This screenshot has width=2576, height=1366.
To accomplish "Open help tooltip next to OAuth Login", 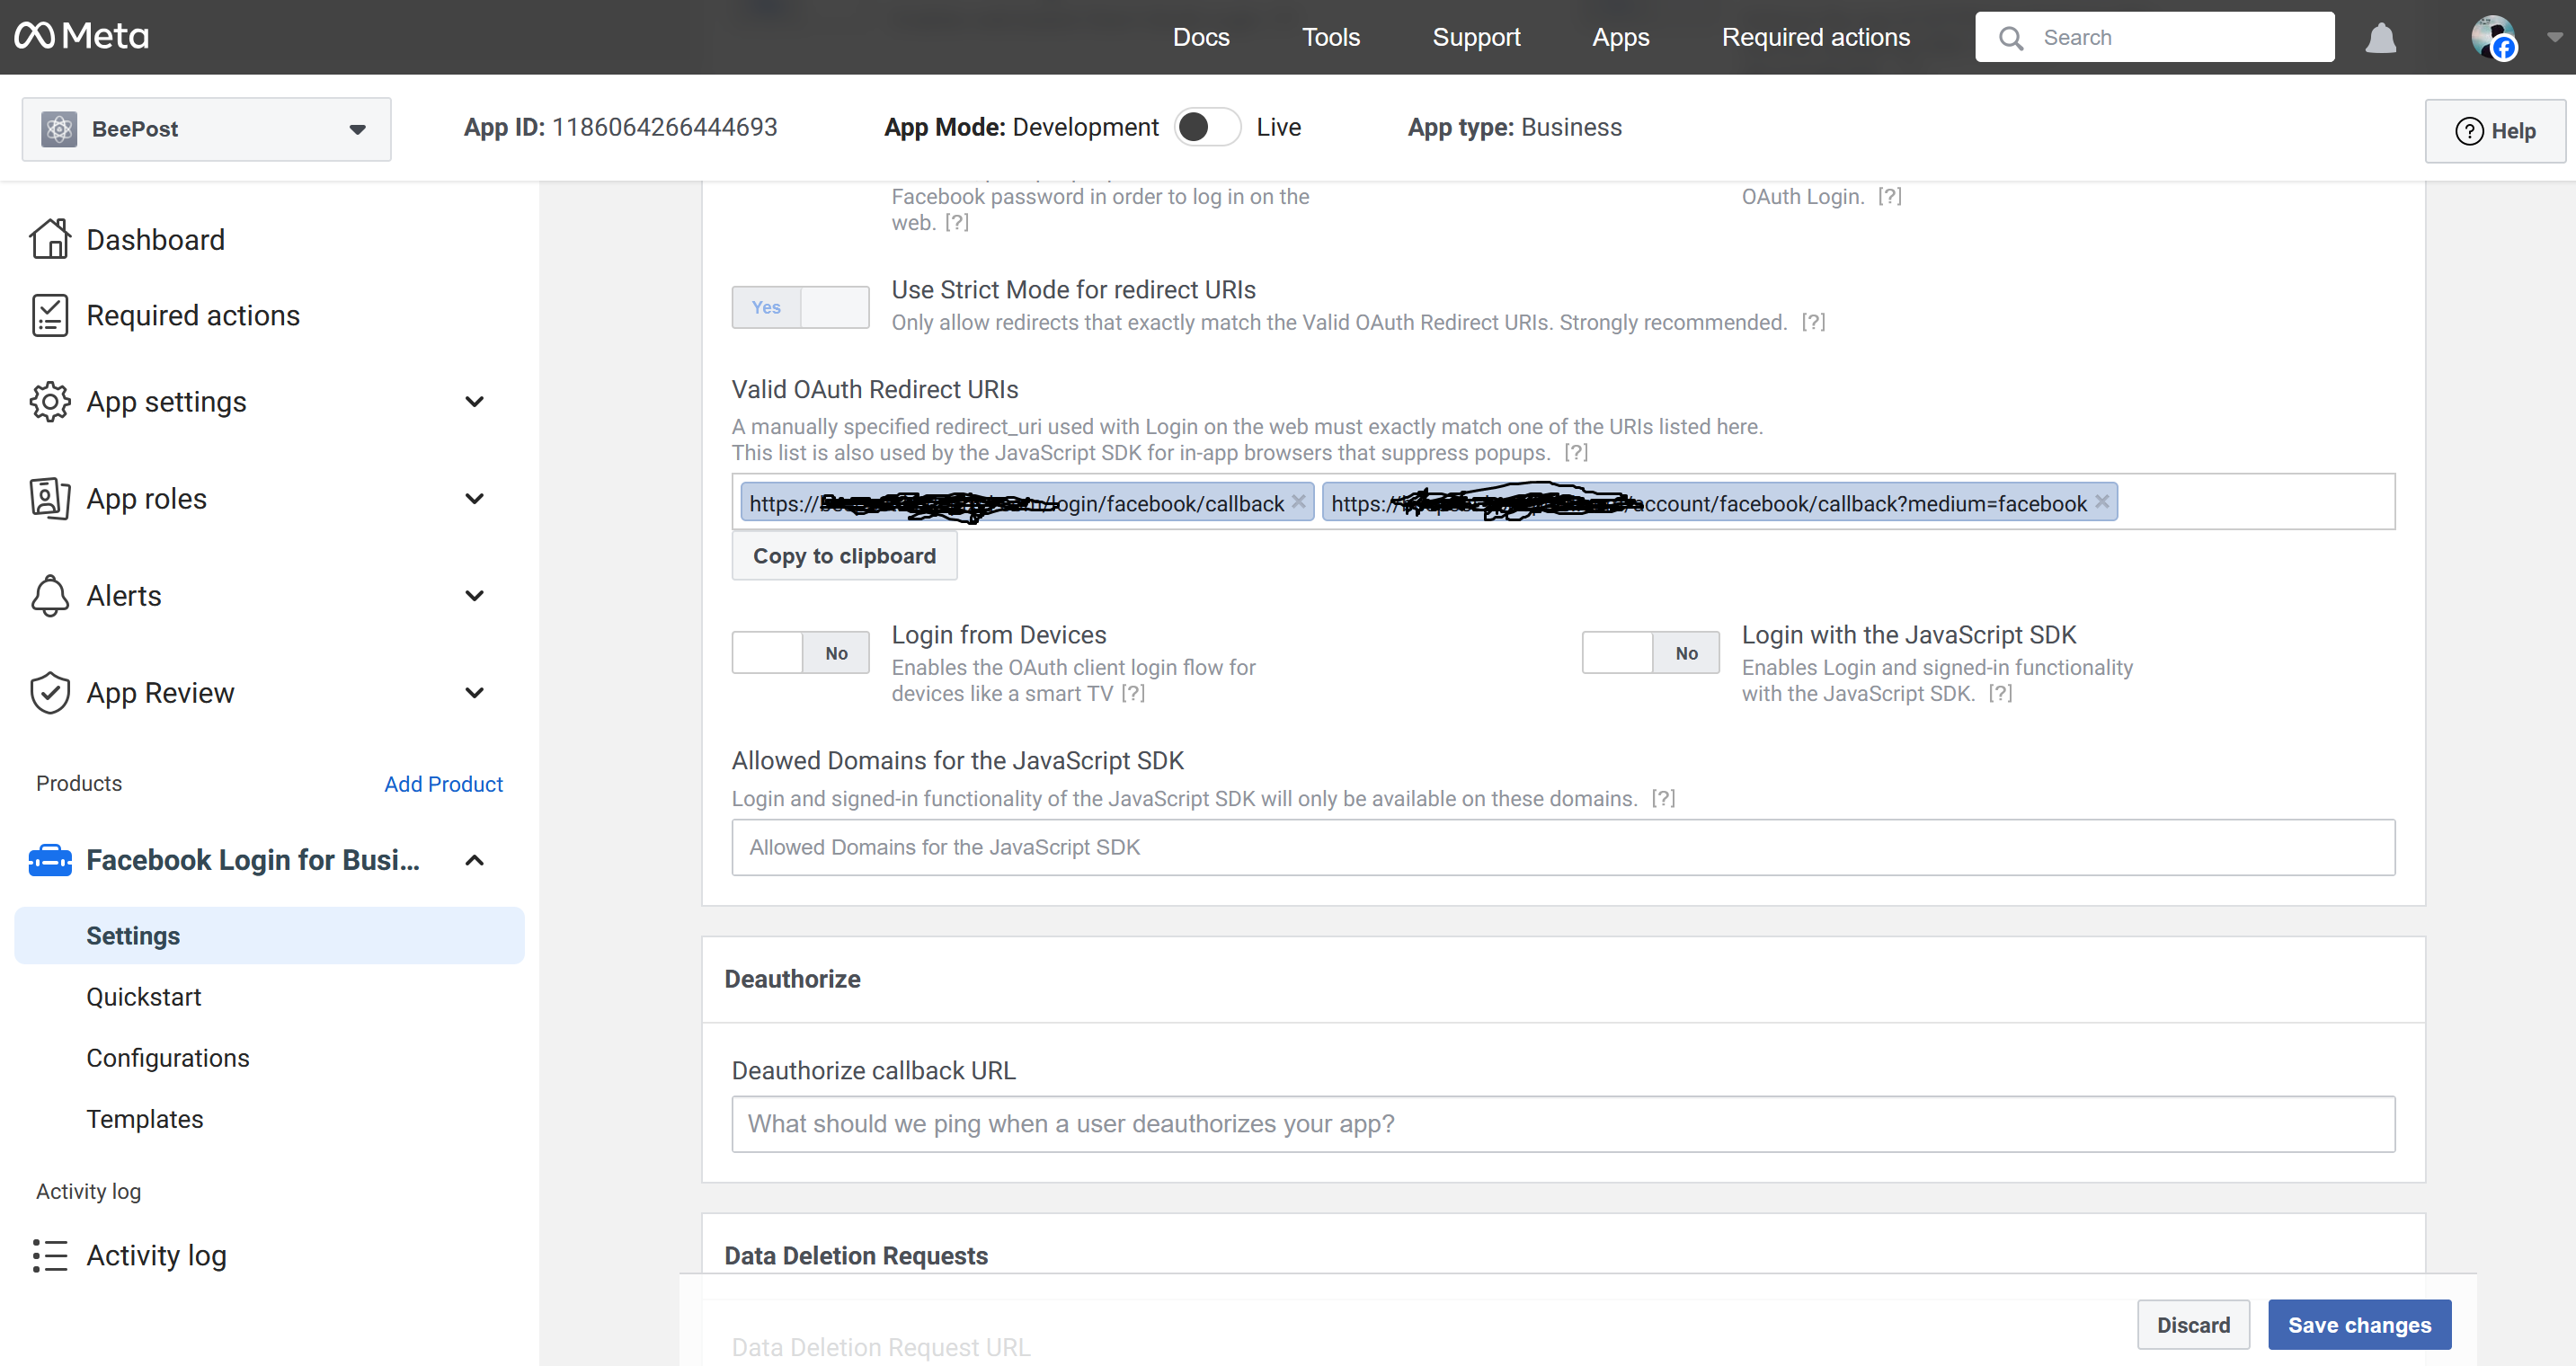I will (x=1889, y=196).
